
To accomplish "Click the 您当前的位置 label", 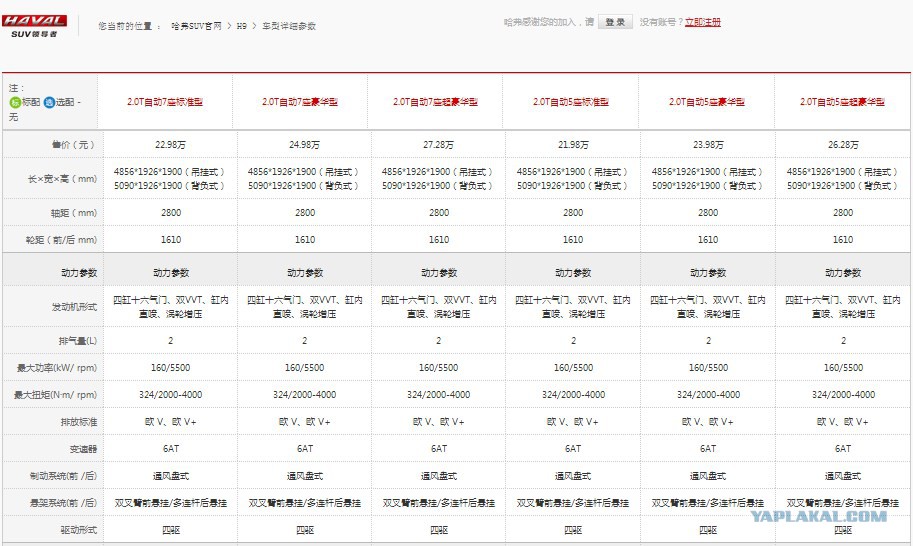I will tap(125, 26).
